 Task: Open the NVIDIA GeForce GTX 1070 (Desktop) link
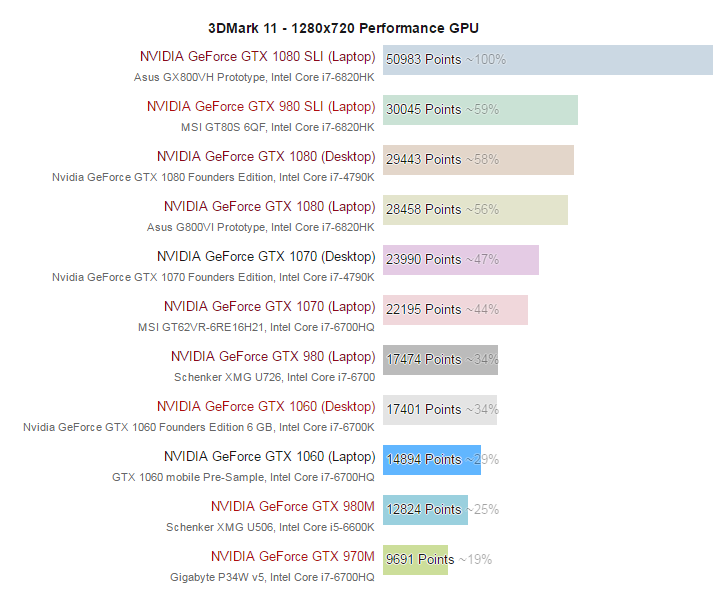pyautogui.click(x=266, y=257)
